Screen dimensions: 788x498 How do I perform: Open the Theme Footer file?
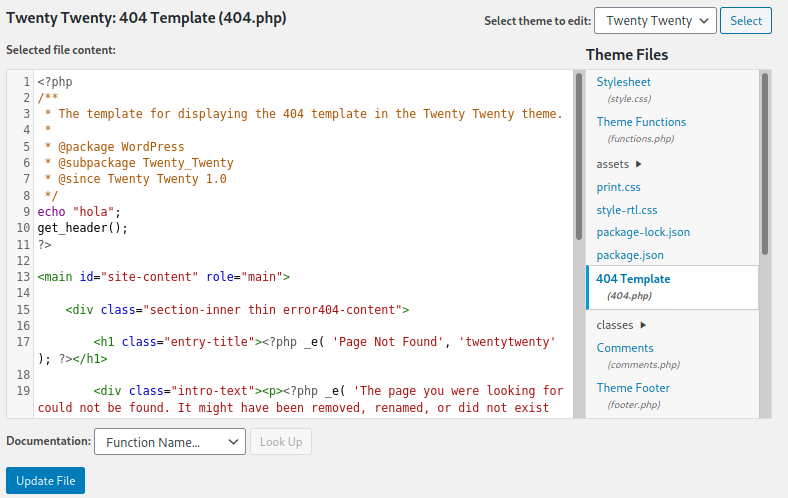click(633, 388)
